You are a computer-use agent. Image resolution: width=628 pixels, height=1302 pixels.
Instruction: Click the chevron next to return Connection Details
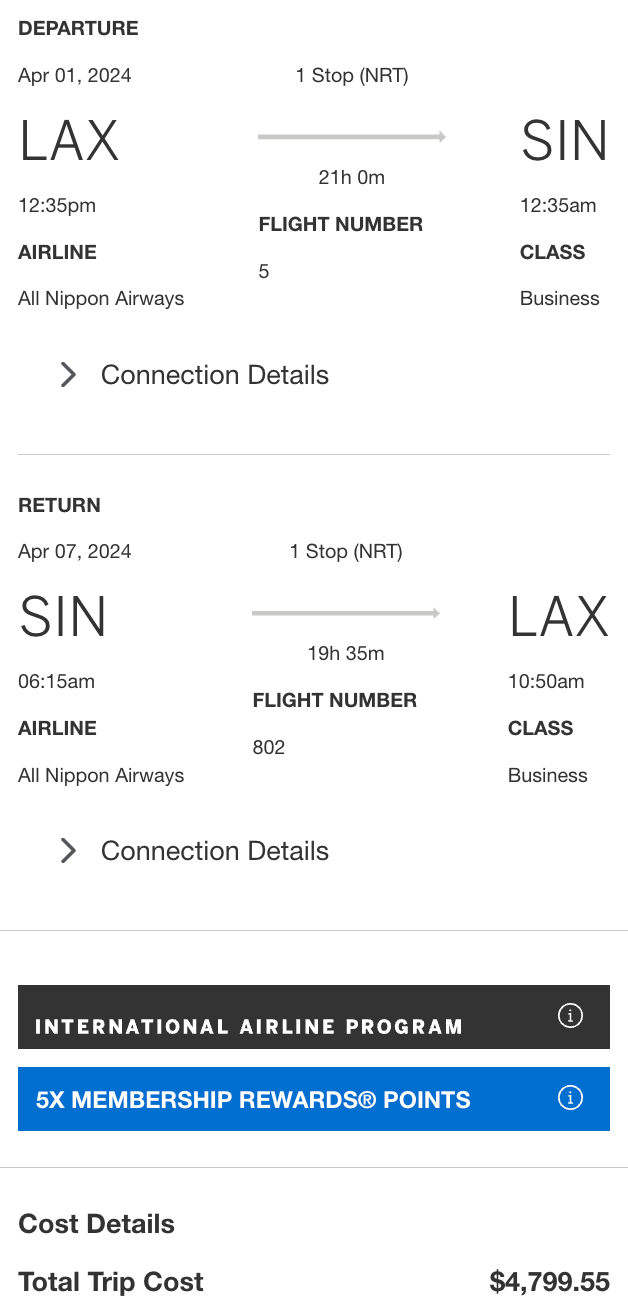coord(67,851)
